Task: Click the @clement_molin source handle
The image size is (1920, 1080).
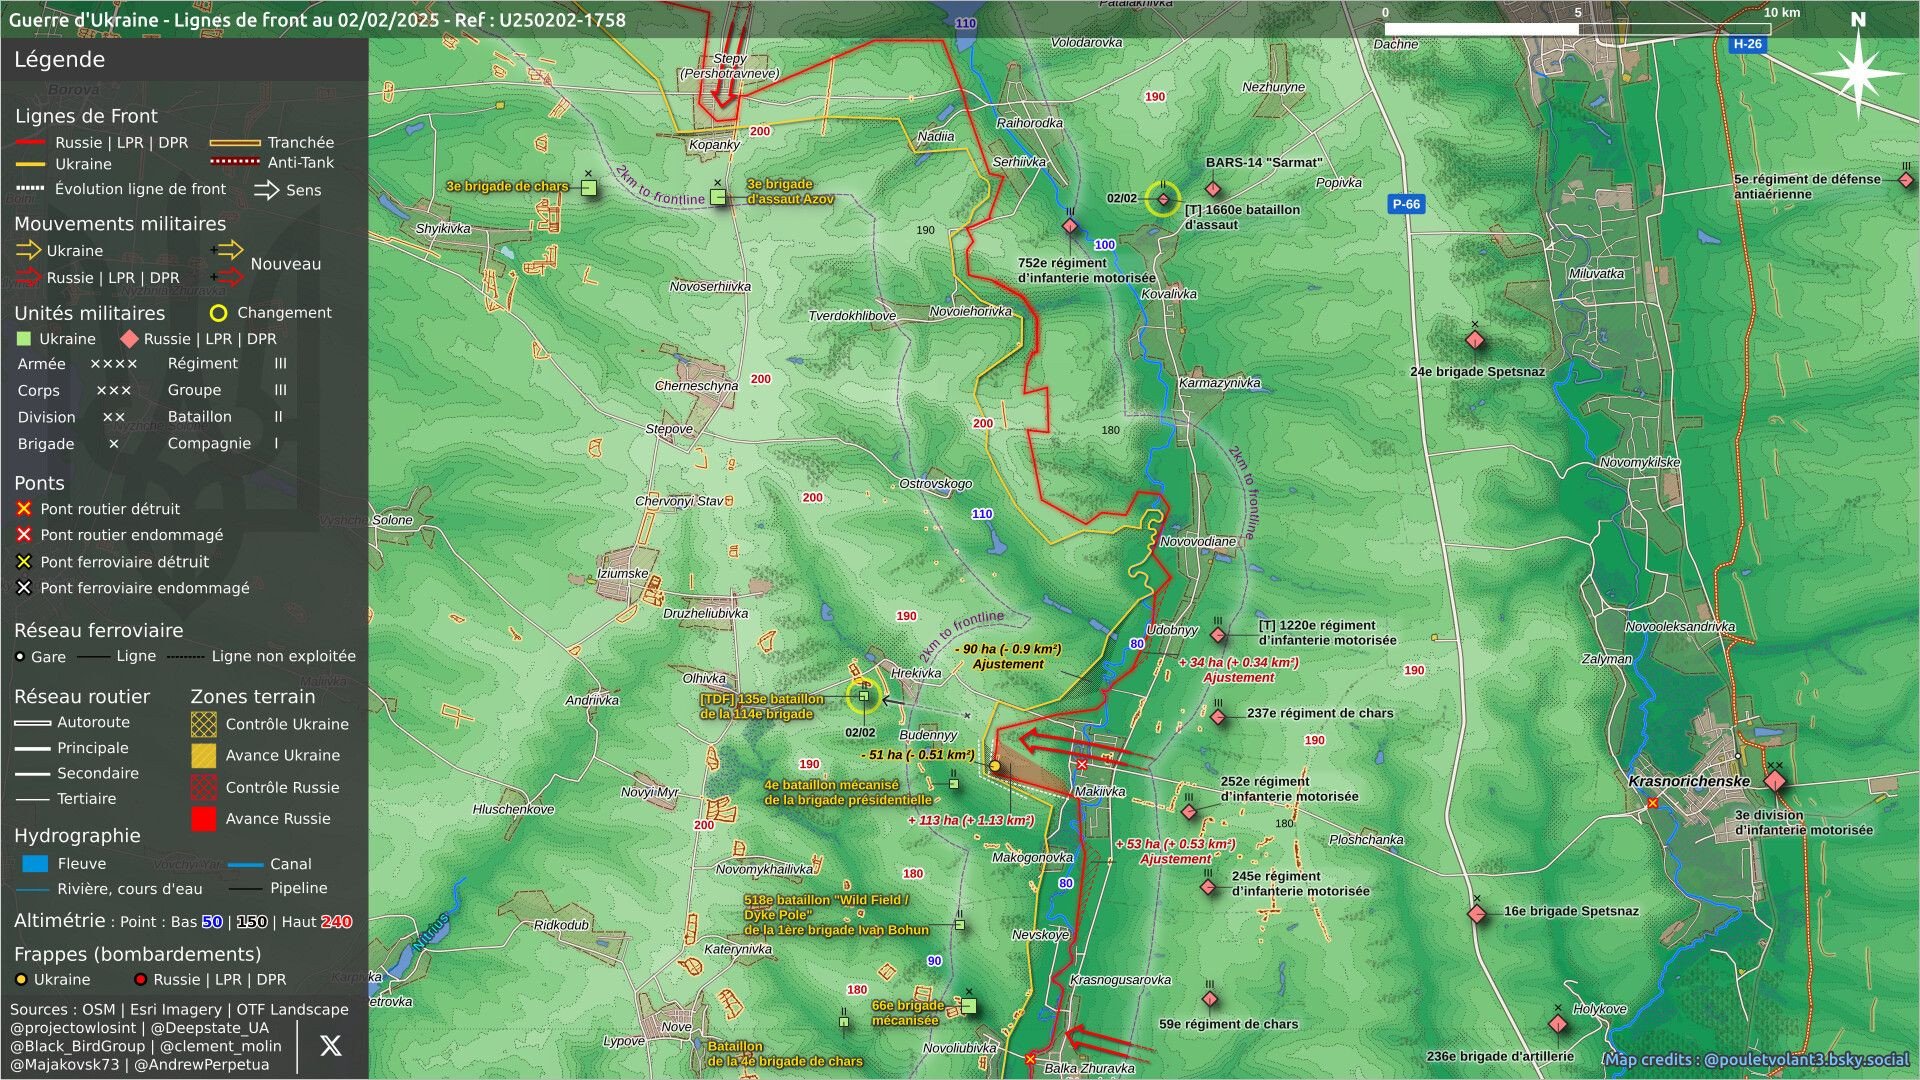Action: 220,1046
